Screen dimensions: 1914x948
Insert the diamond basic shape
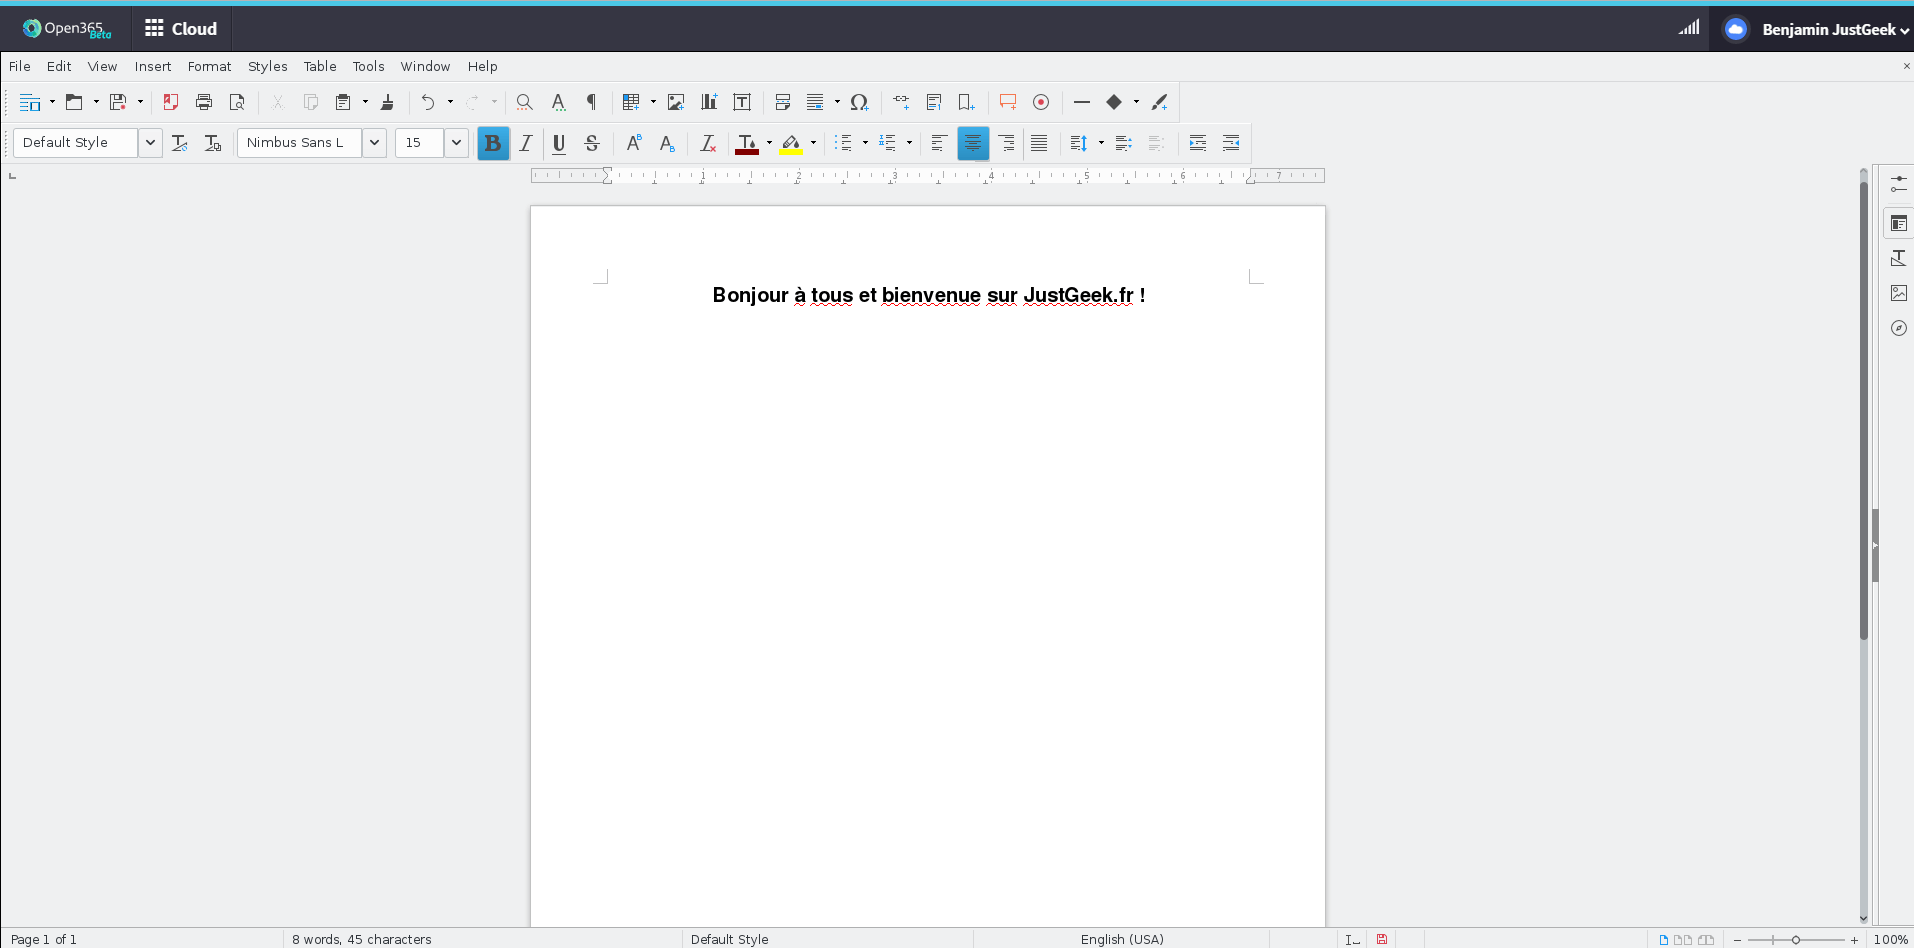1114,102
